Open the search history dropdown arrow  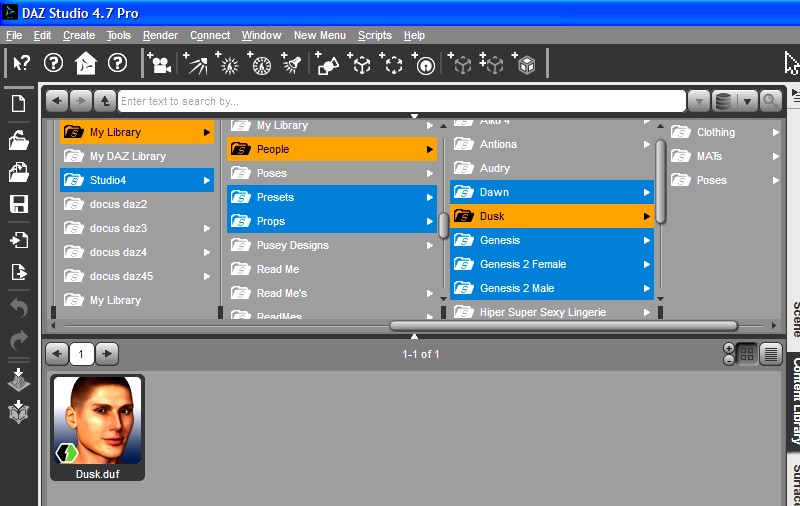pyautogui.click(x=699, y=102)
